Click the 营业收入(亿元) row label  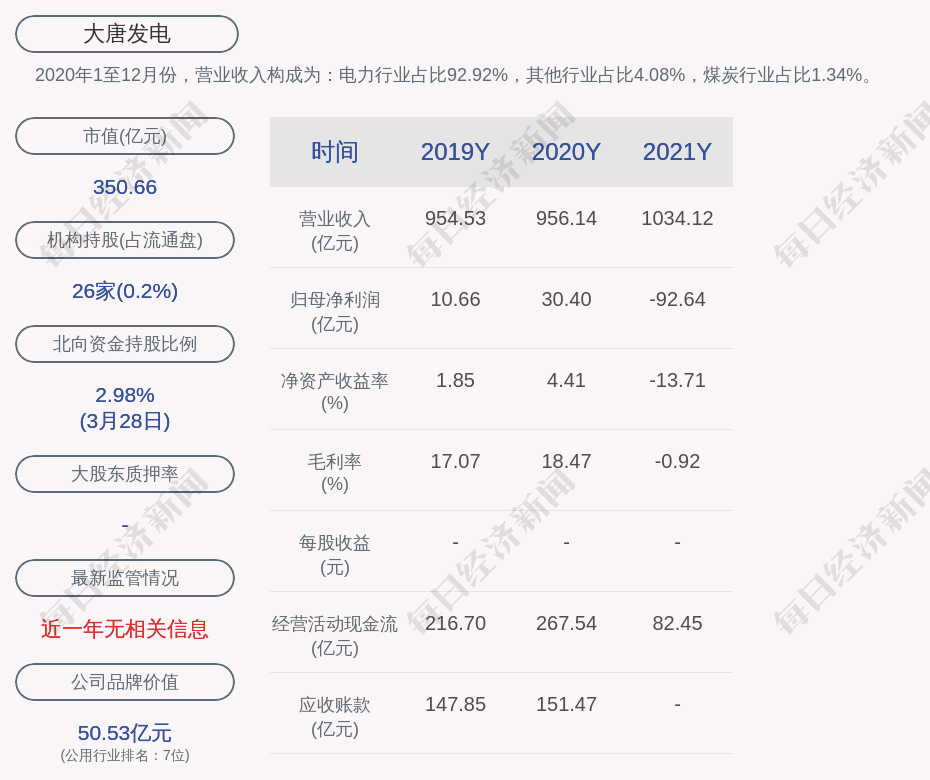coord(335,231)
